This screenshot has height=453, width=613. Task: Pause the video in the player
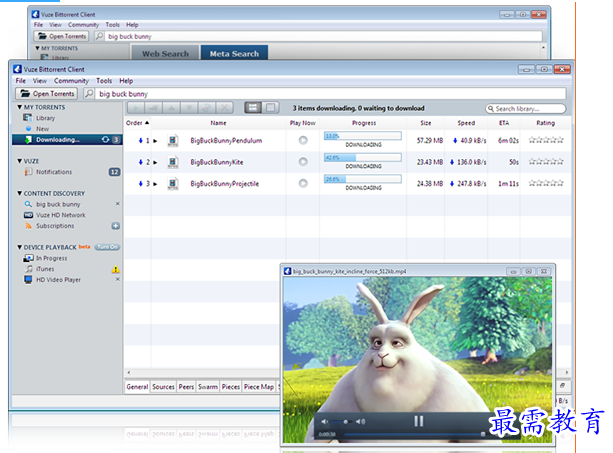coord(419,421)
